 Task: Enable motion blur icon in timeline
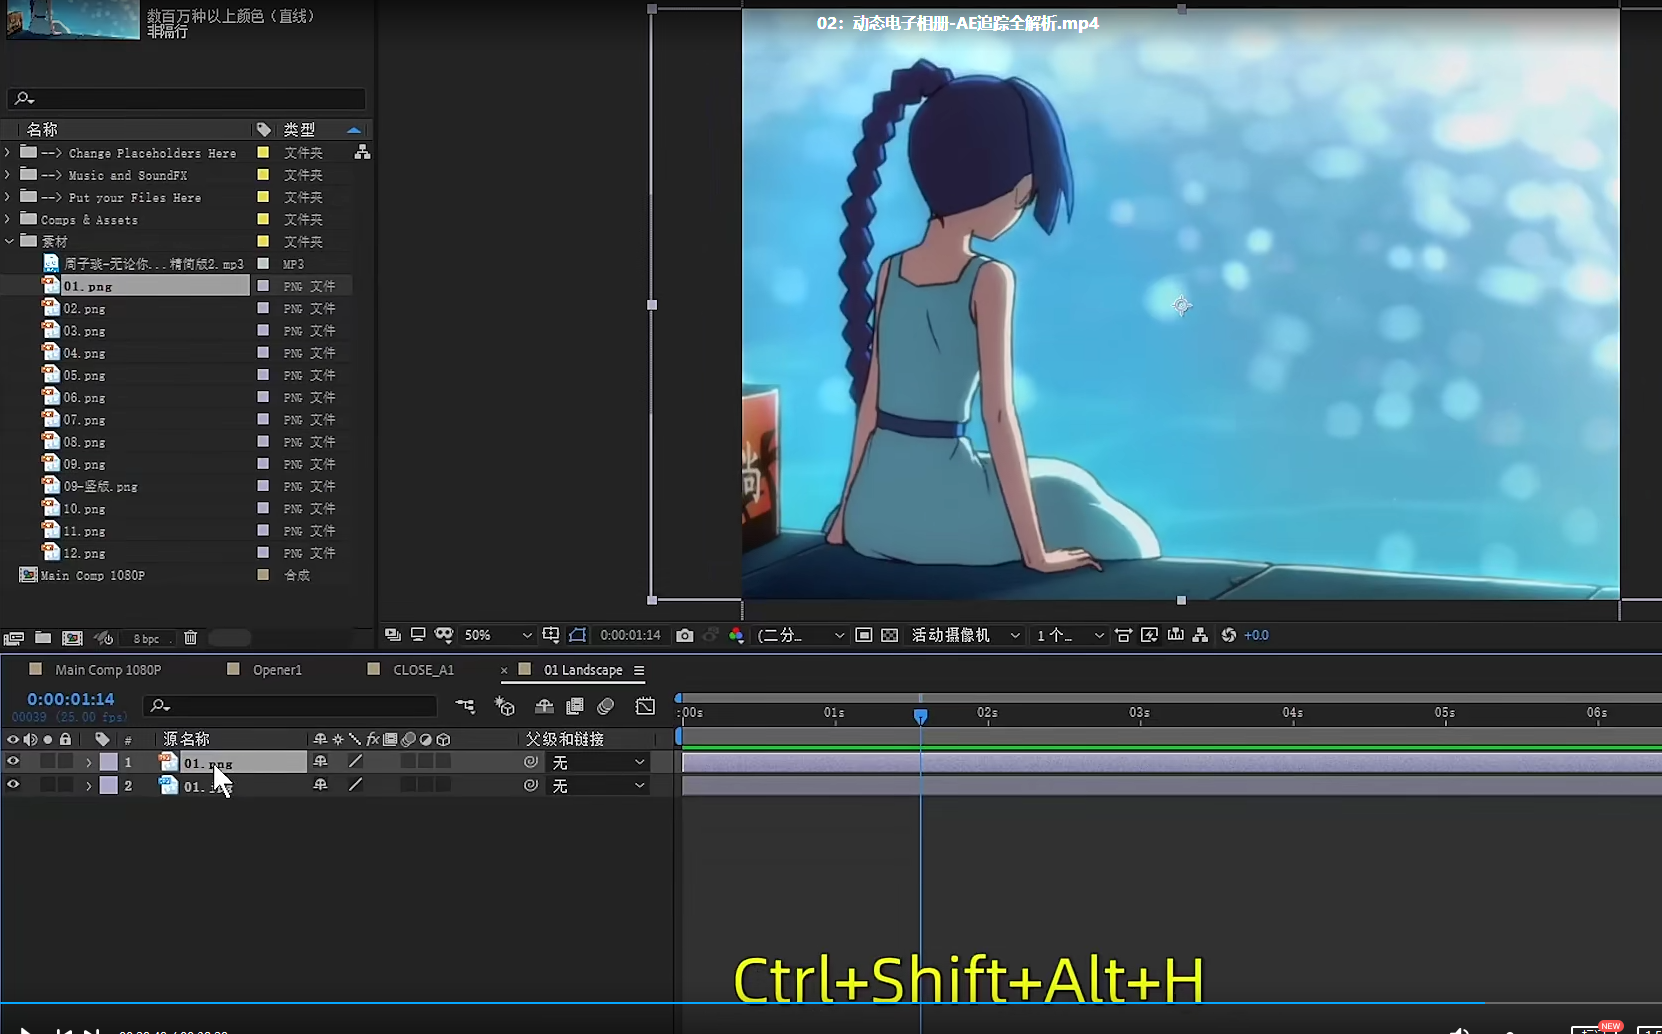pos(605,706)
